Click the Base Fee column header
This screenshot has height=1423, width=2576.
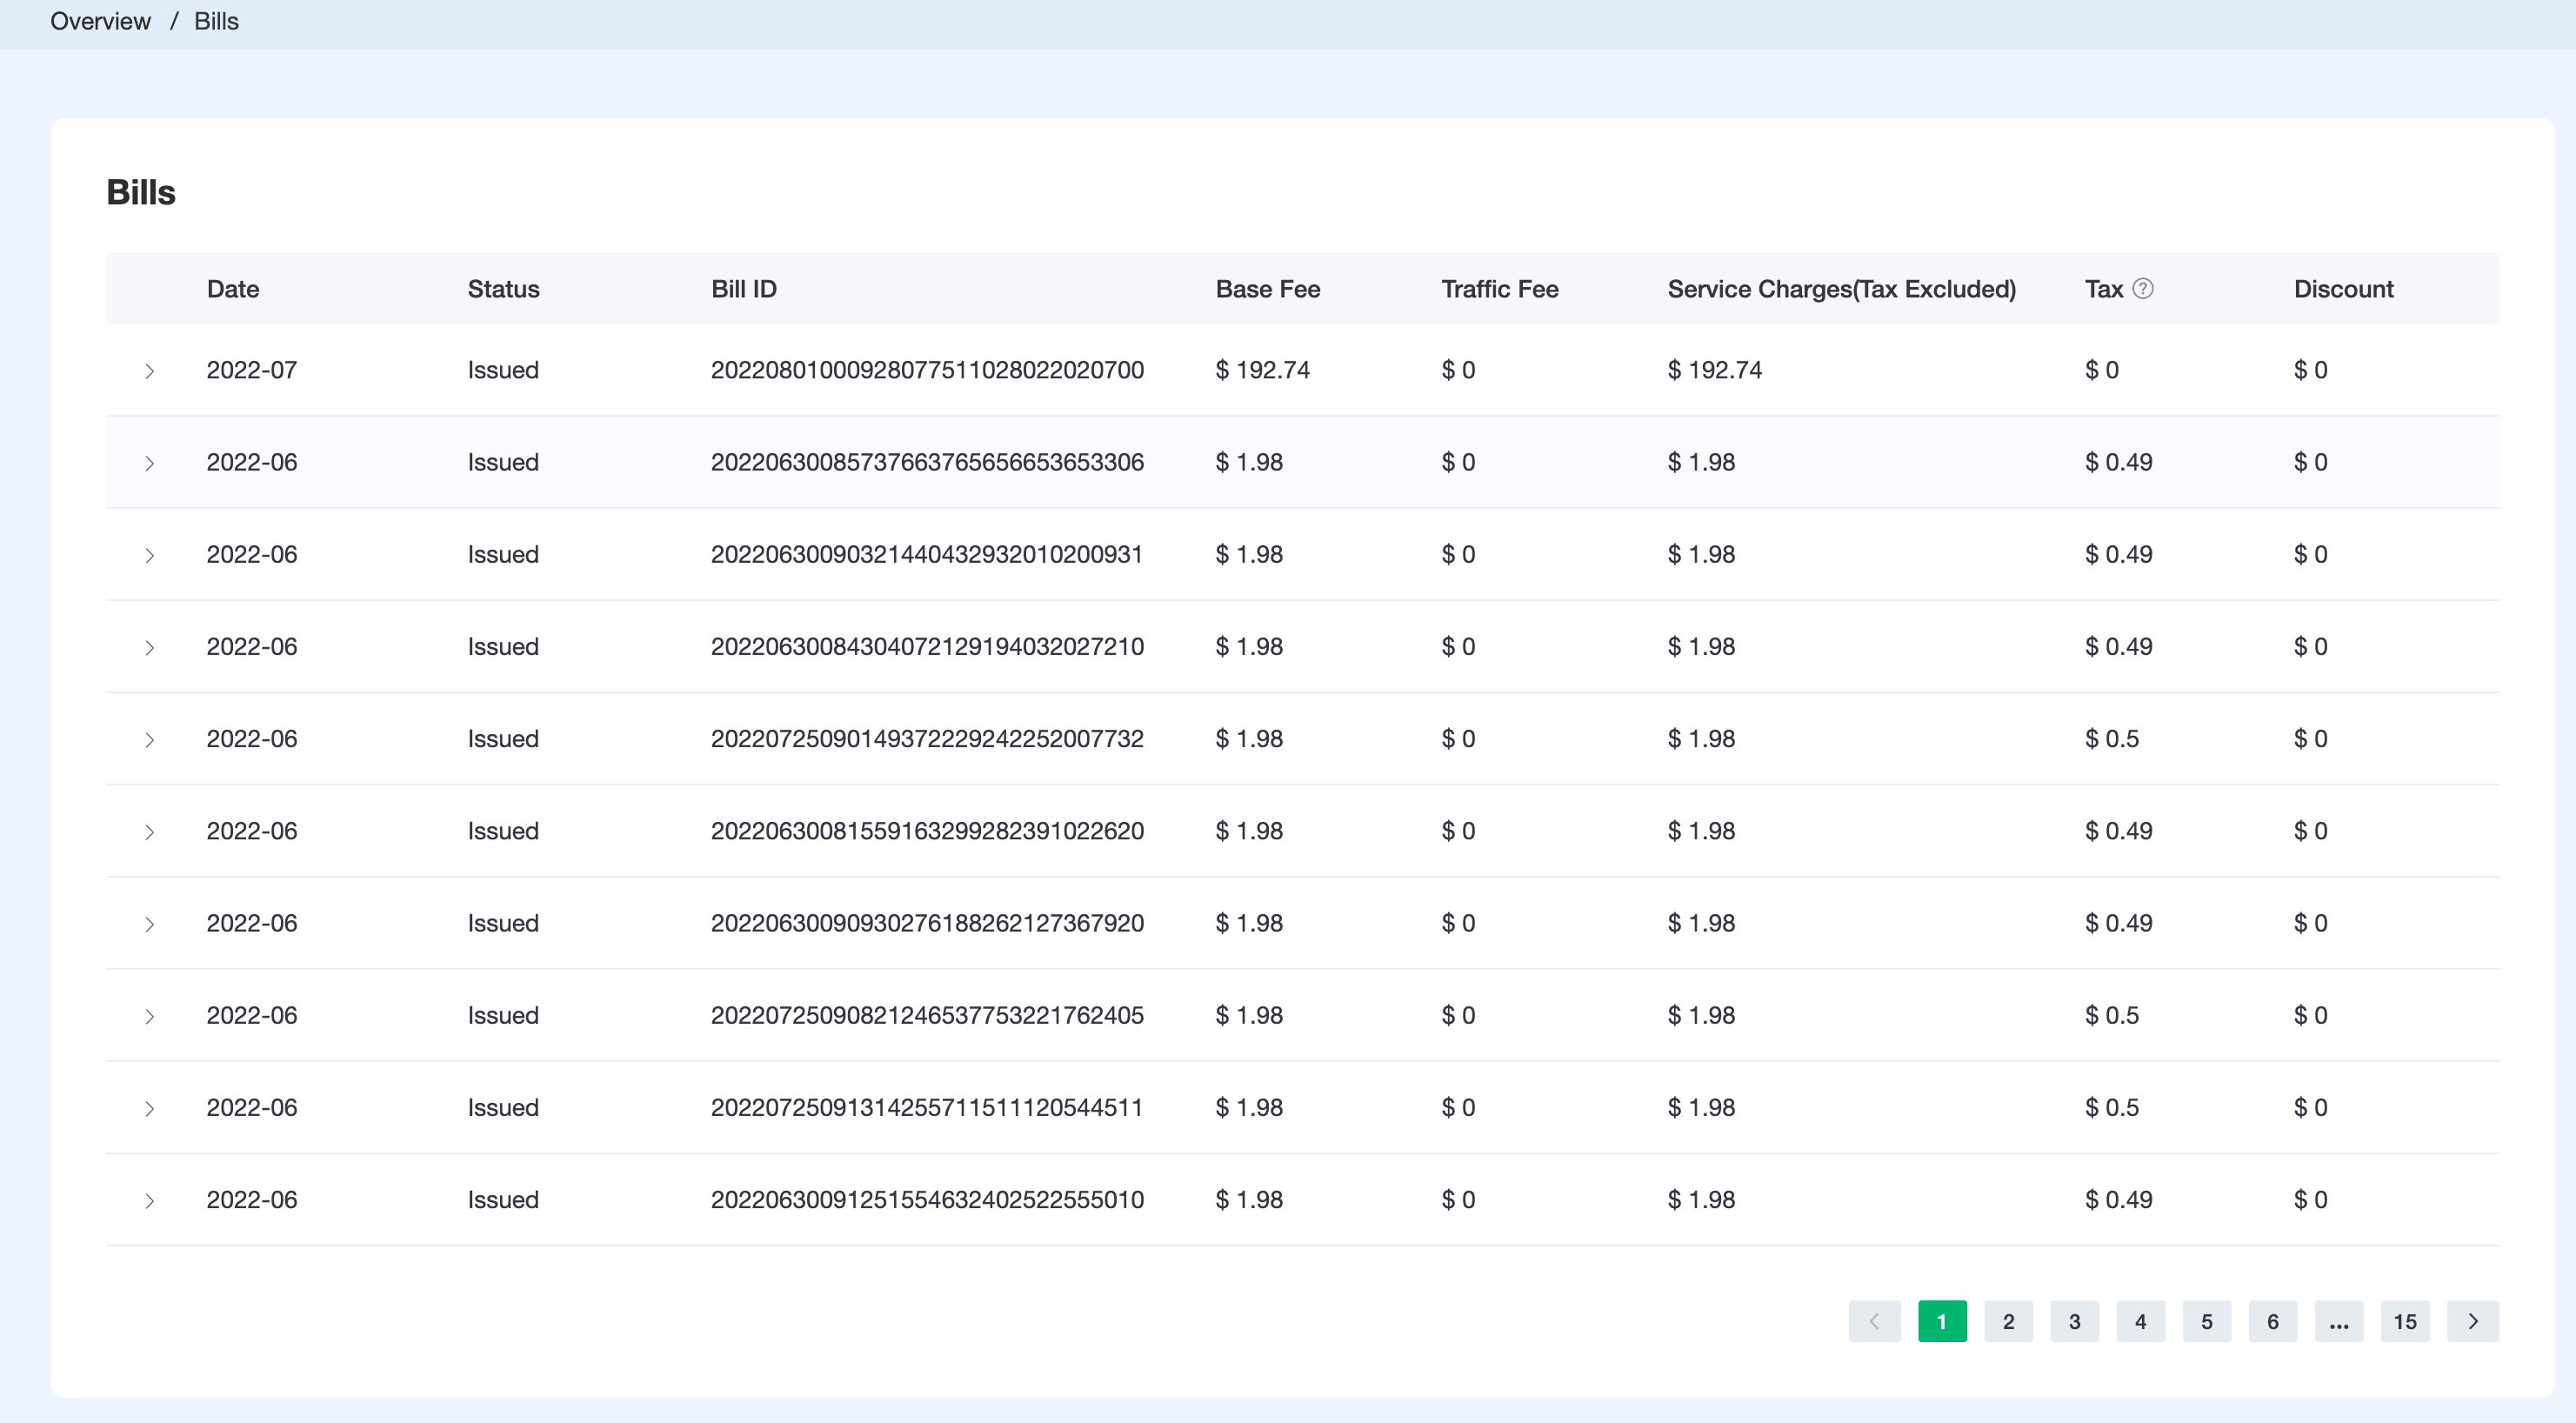[x=1267, y=289]
